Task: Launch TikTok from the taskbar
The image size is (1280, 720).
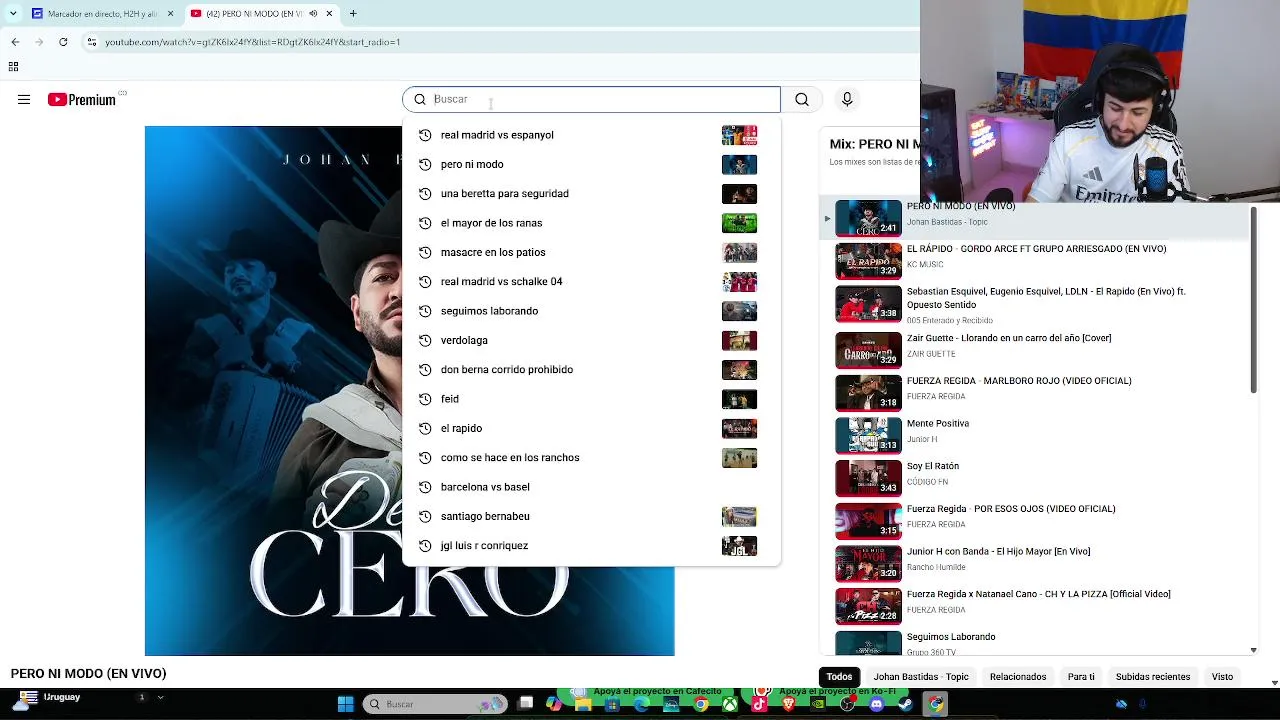Action: [760, 704]
